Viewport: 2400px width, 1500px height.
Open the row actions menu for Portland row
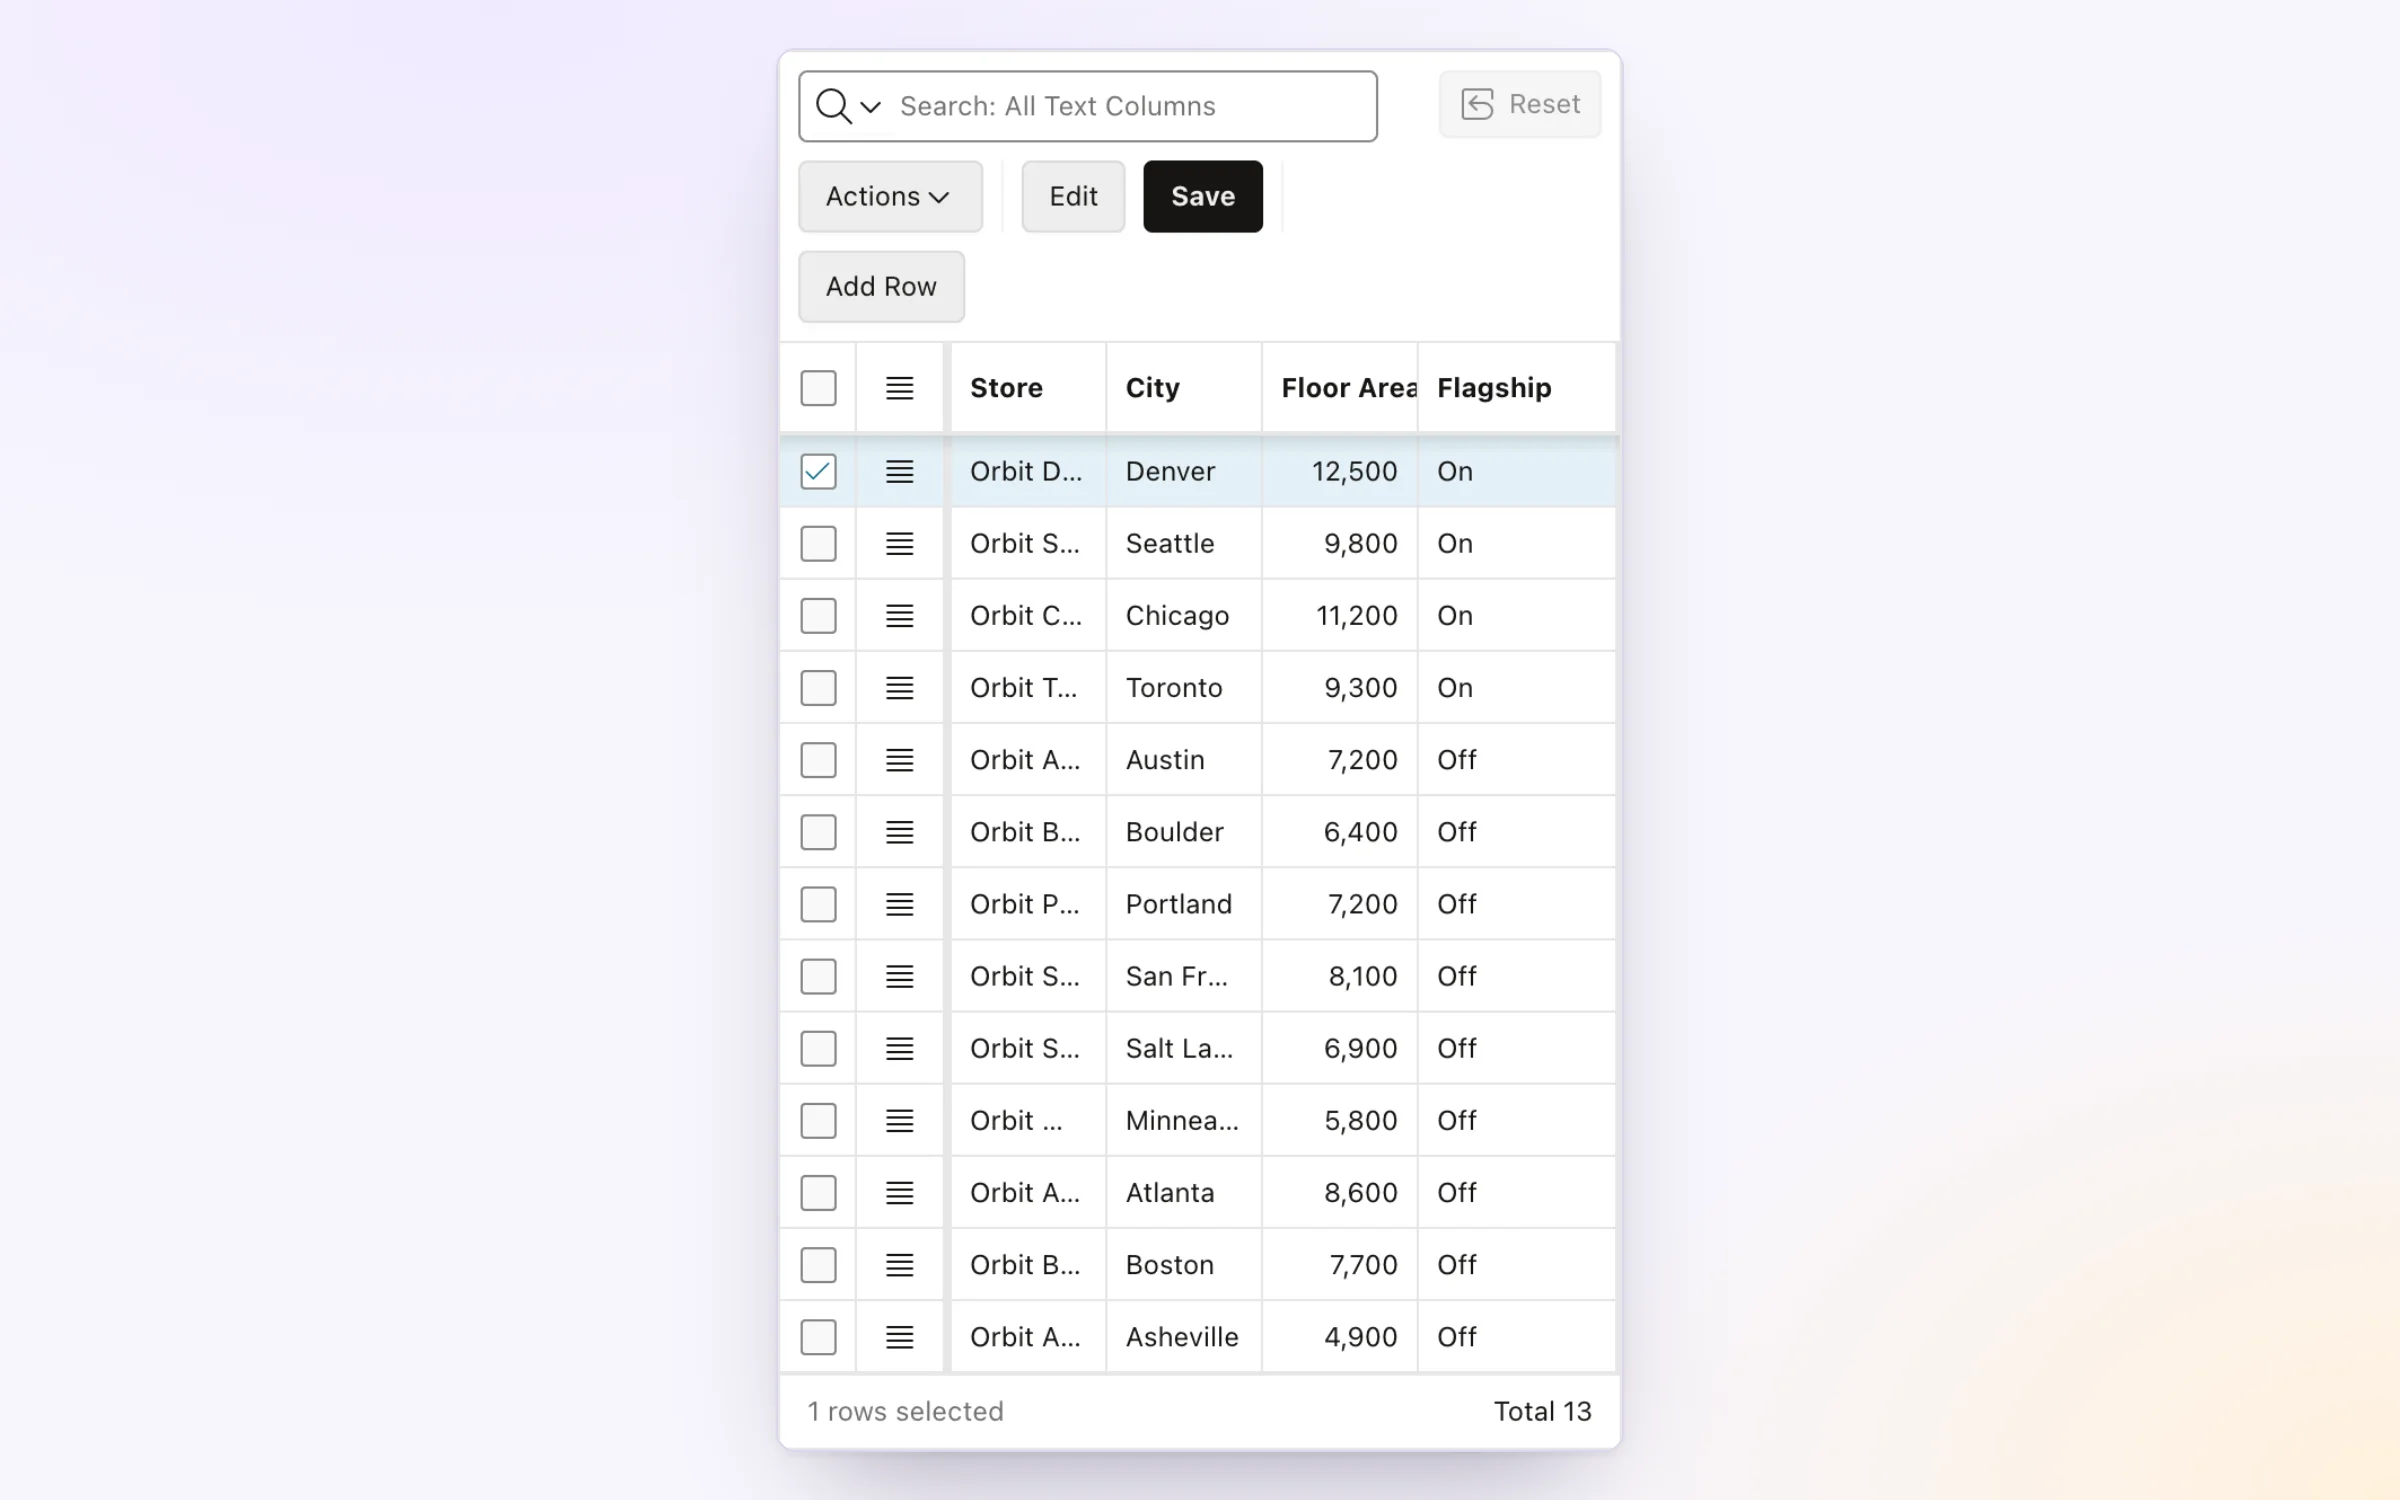[x=899, y=903]
